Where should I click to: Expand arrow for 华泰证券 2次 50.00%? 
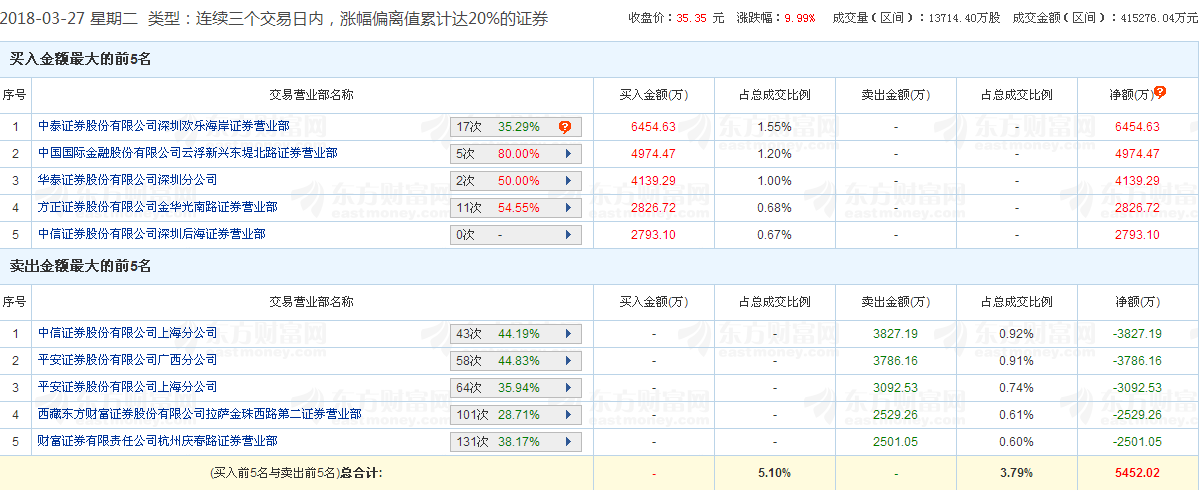pyautogui.click(x=568, y=181)
